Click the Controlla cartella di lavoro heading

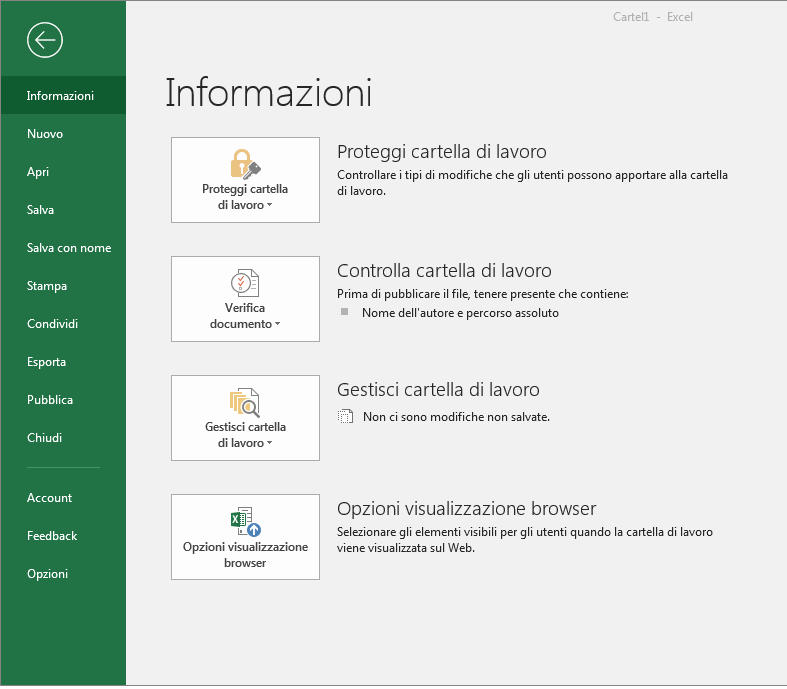(x=444, y=270)
